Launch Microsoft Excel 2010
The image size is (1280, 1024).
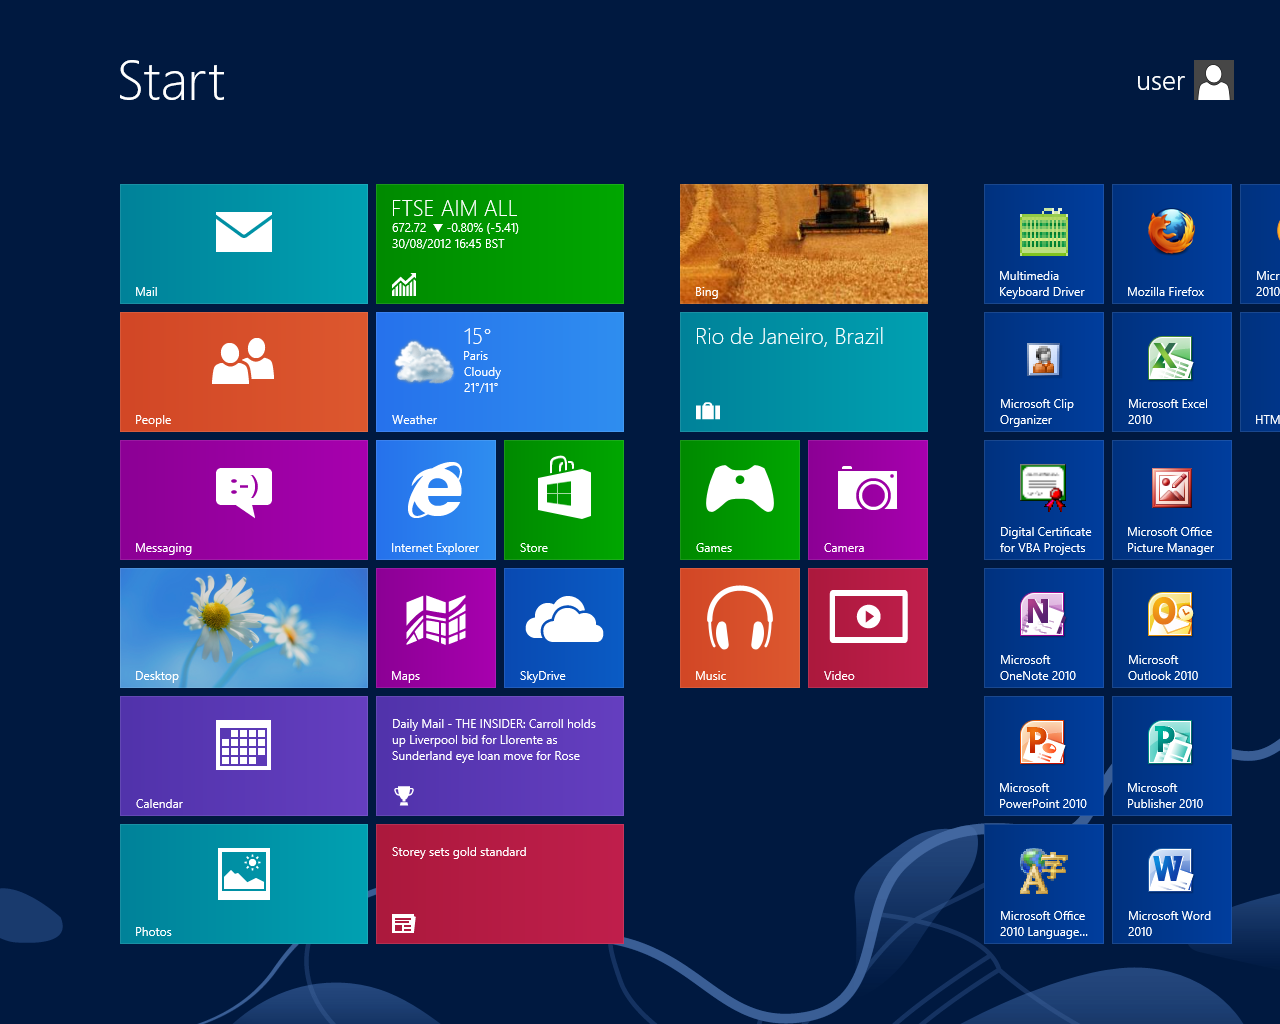tap(1172, 372)
